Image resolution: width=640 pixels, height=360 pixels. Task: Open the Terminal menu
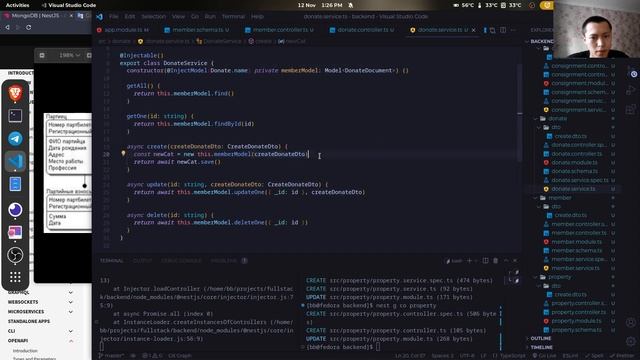pyautogui.click(x=233, y=17)
